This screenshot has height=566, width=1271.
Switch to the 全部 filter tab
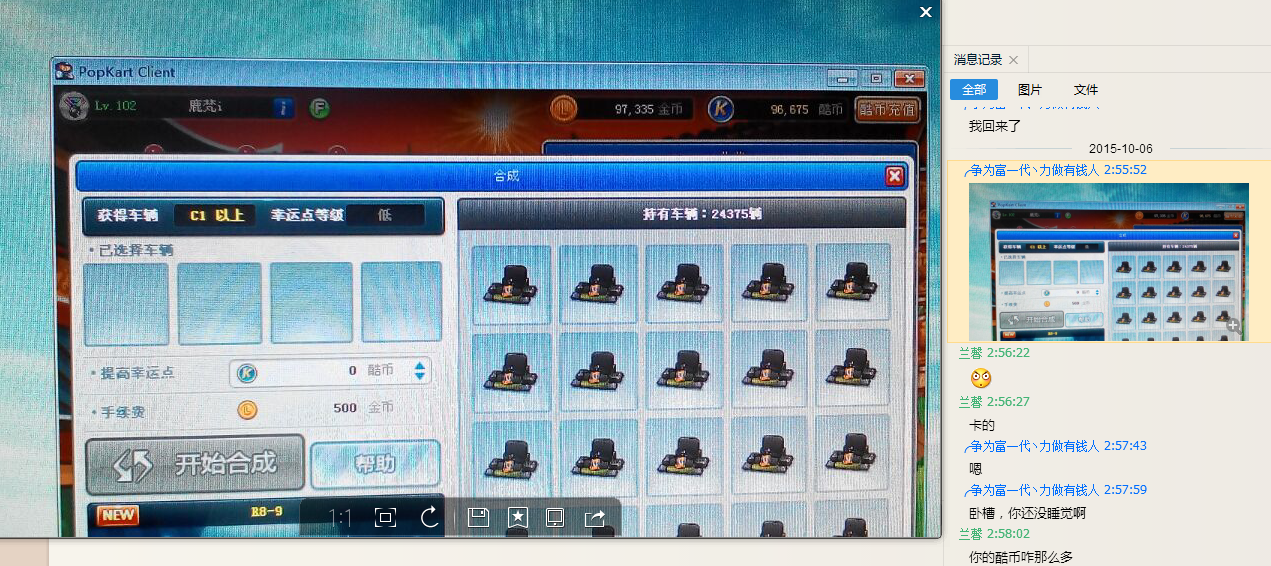[973, 90]
